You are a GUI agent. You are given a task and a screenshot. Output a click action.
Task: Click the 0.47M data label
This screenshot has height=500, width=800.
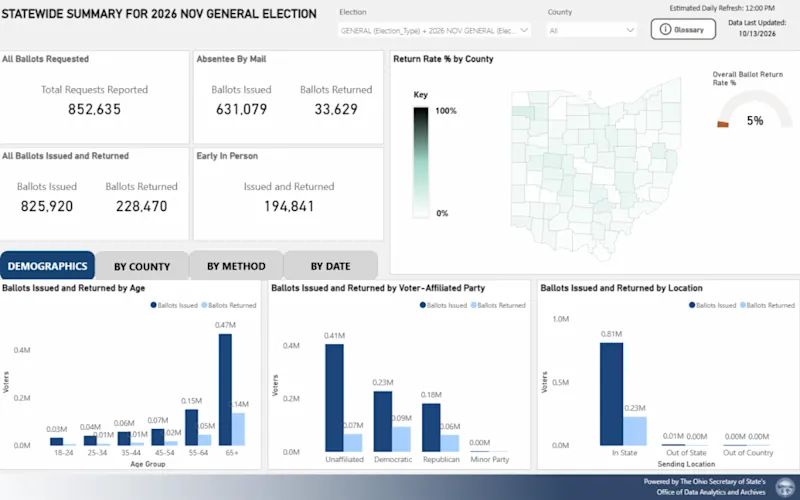click(x=225, y=325)
